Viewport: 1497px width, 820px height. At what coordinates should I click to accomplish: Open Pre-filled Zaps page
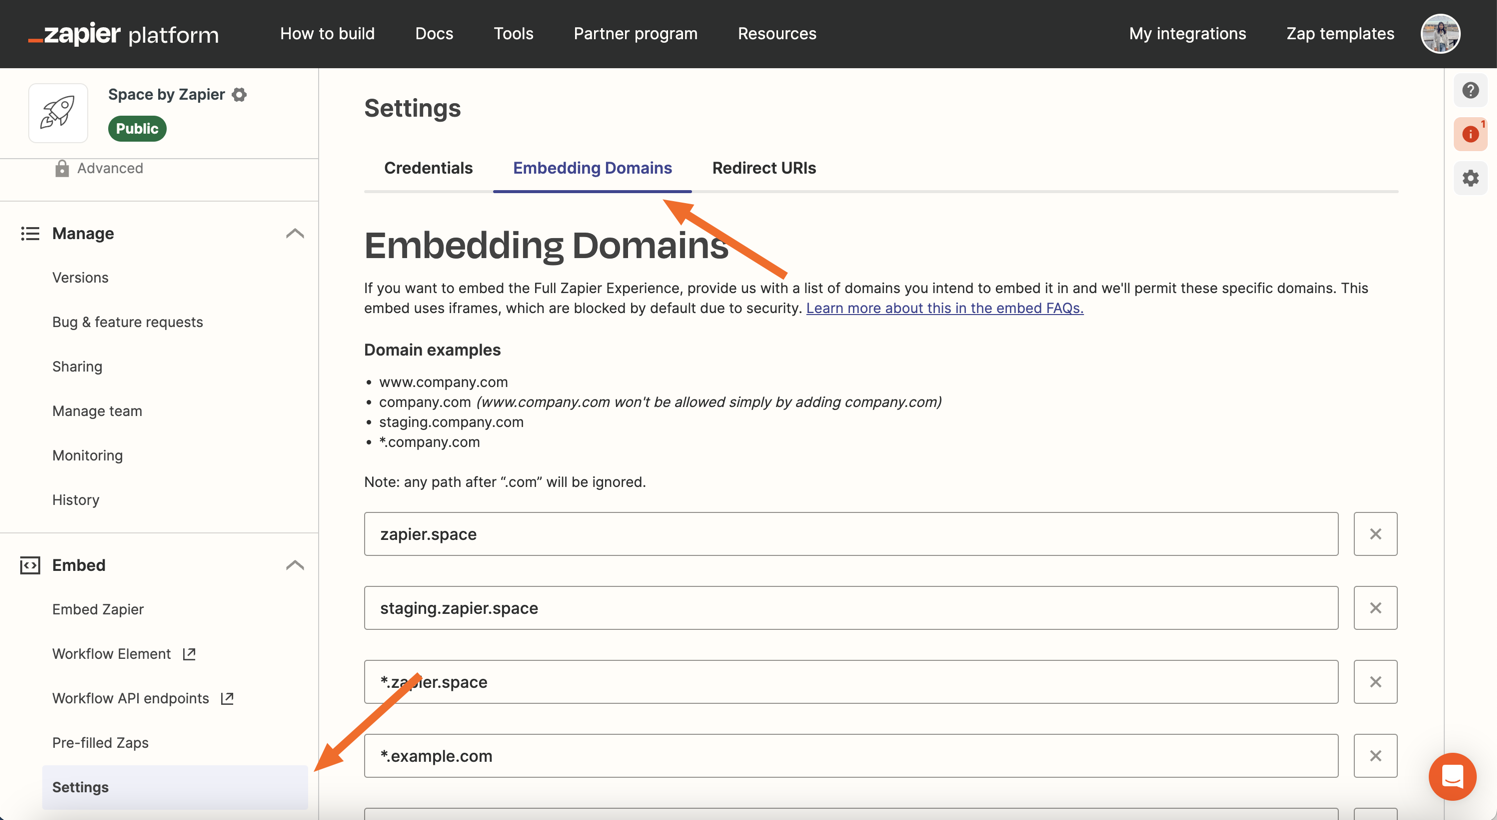tap(100, 743)
